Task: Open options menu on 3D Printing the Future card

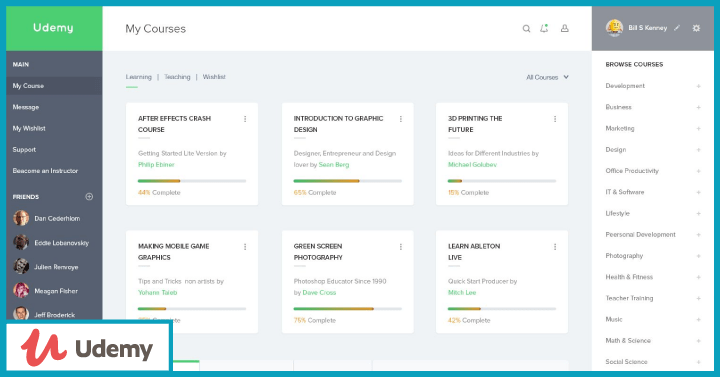Action: (x=555, y=119)
